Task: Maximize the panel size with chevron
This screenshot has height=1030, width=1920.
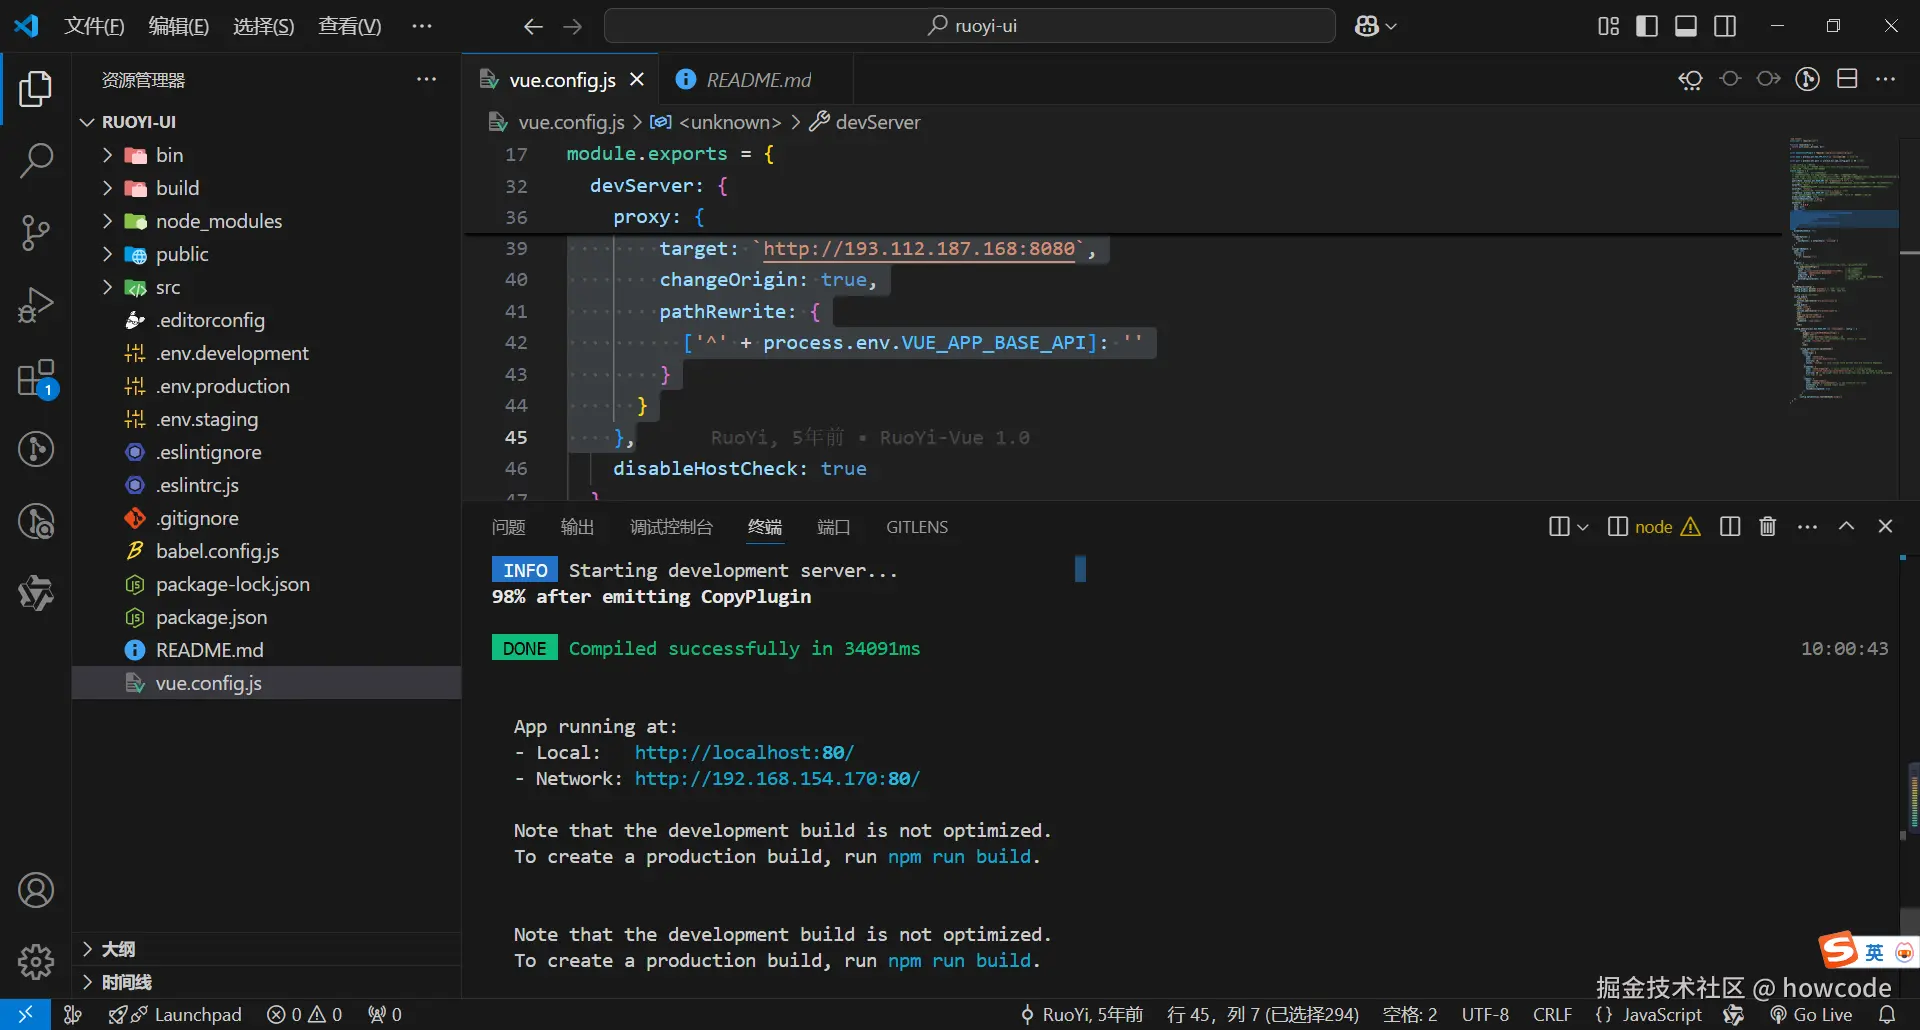Action: point(1846,527)
